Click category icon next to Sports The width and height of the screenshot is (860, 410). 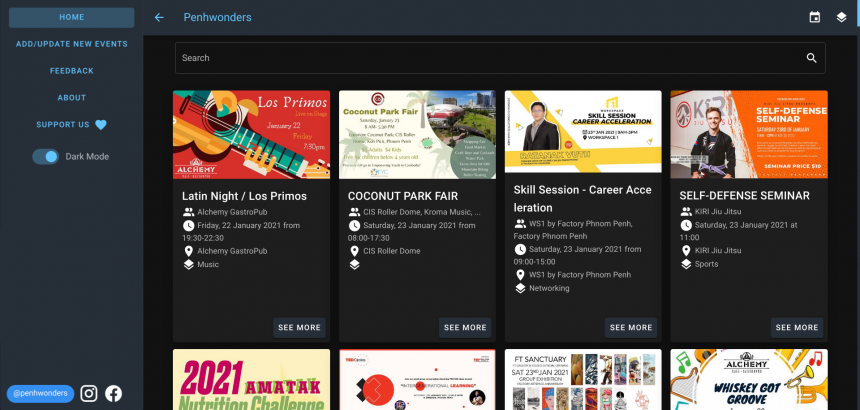click(686, 264)
